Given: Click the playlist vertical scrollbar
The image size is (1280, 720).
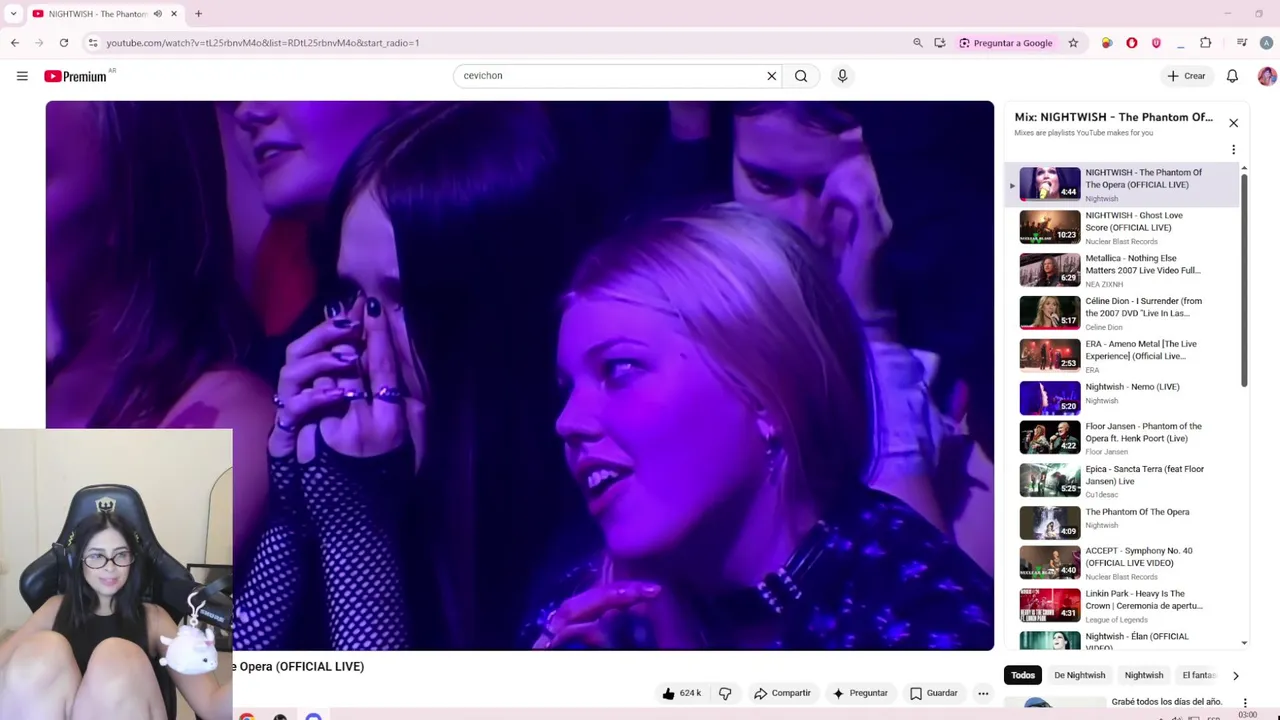Looking at the screenshot, I should [1244, 280].
